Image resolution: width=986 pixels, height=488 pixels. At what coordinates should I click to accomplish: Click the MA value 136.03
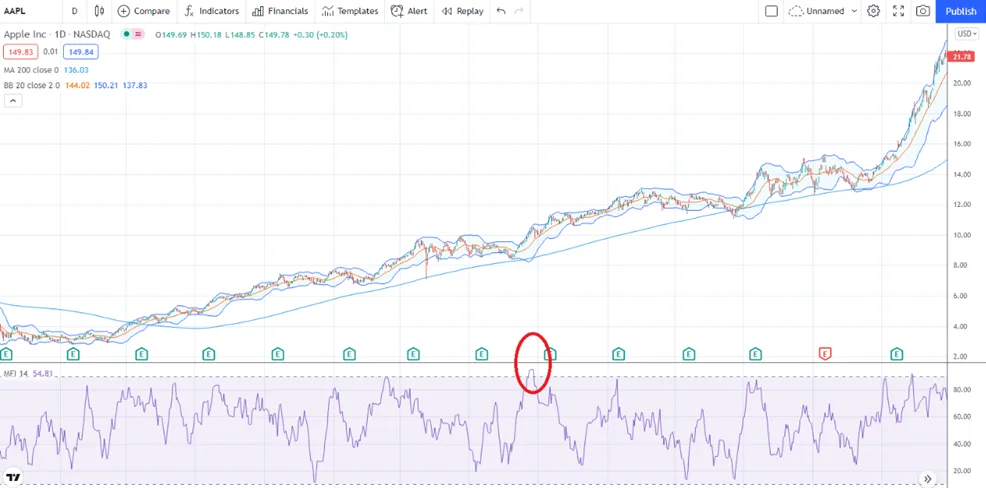76,70
